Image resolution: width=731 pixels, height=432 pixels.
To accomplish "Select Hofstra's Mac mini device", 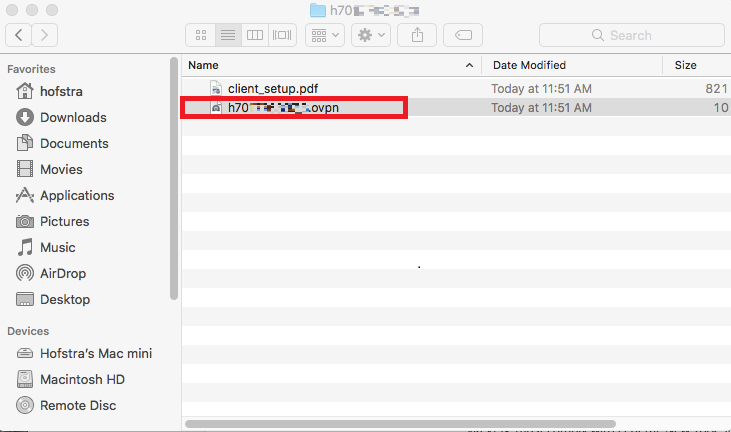I will coord(96,354).
